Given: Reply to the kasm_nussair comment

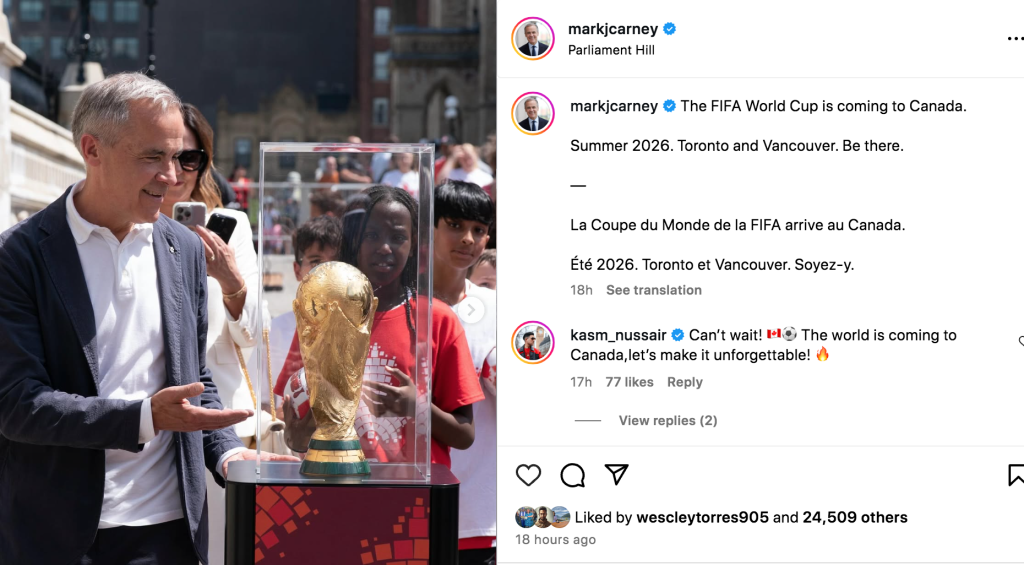Looking at the screenshot, I should pos(684,382).
